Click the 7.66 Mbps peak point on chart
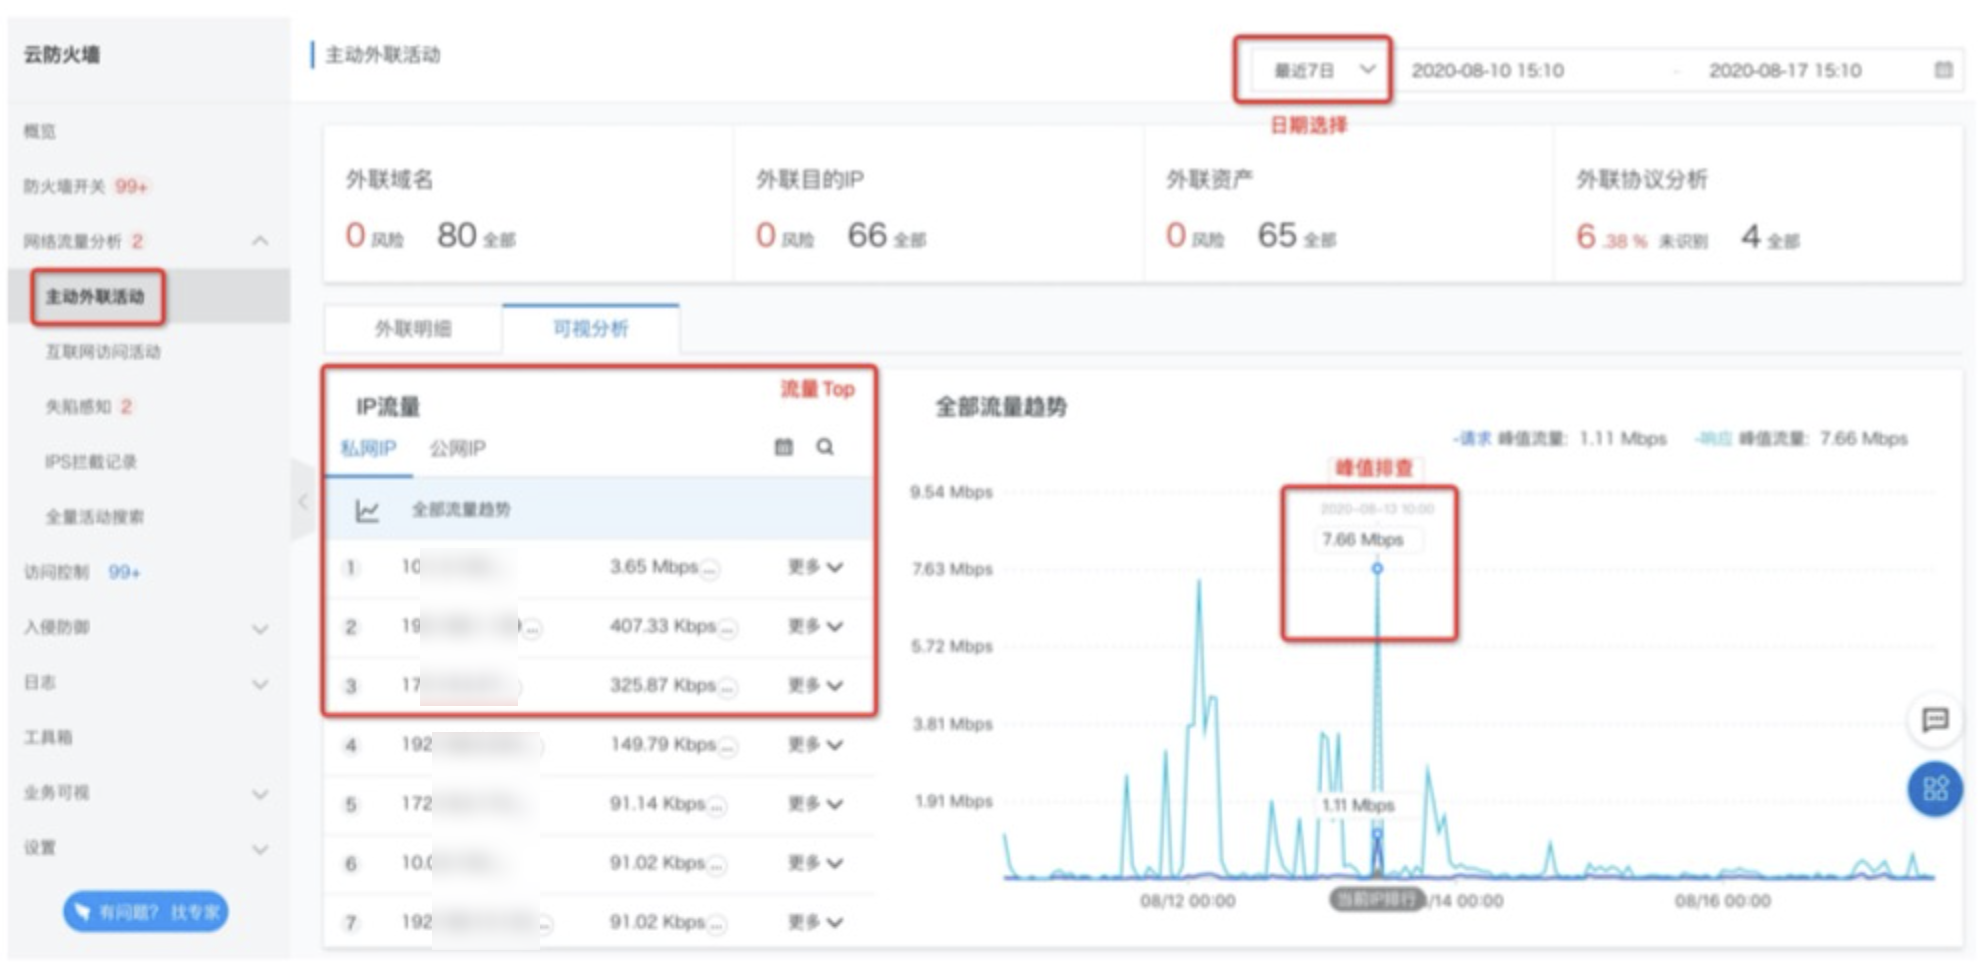This screenshot has width=1978, height=962. point(1377,568)
